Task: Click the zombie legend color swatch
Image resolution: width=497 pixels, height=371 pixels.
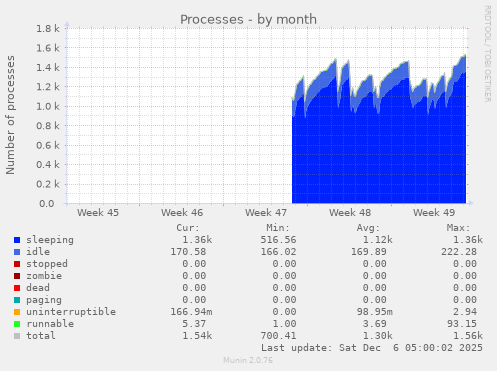Action: pyautogui.click(x=17, y=276)
